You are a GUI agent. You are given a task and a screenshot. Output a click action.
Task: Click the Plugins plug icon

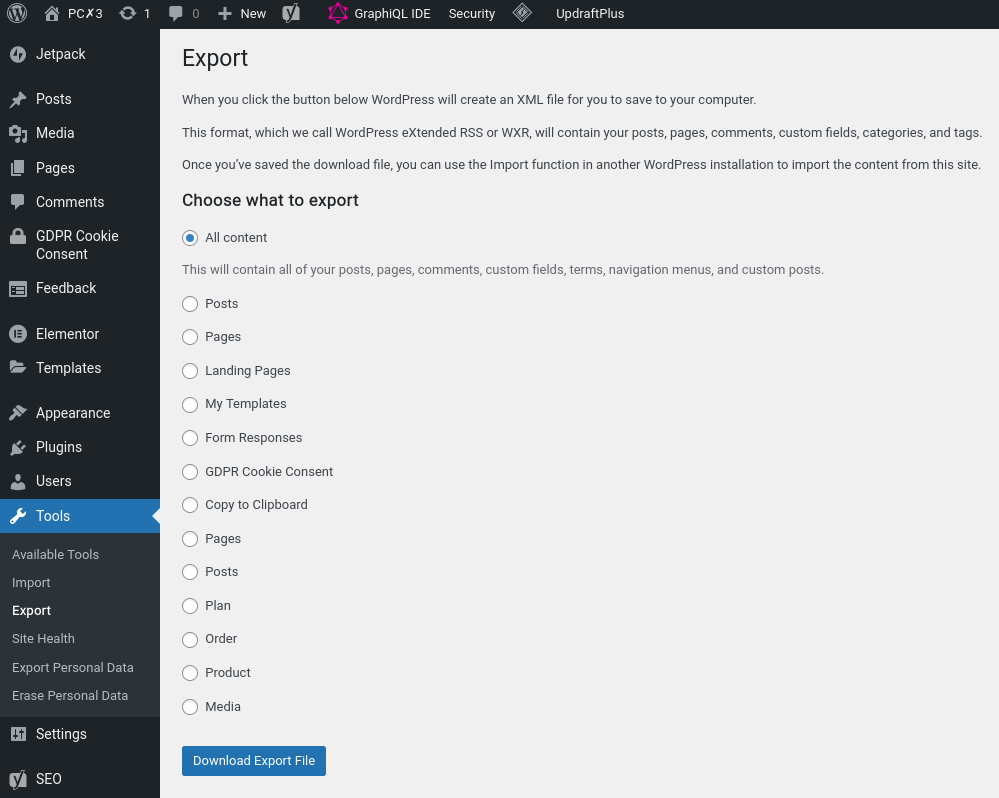(18, 447)
